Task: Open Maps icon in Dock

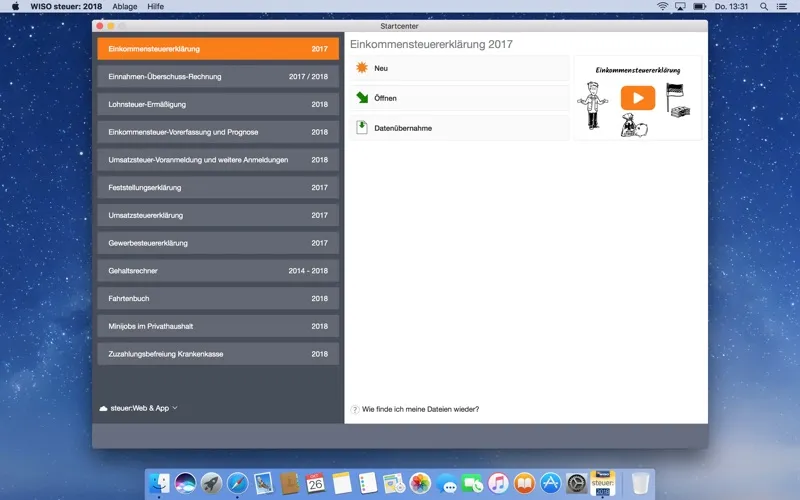Action: [394, 483]
